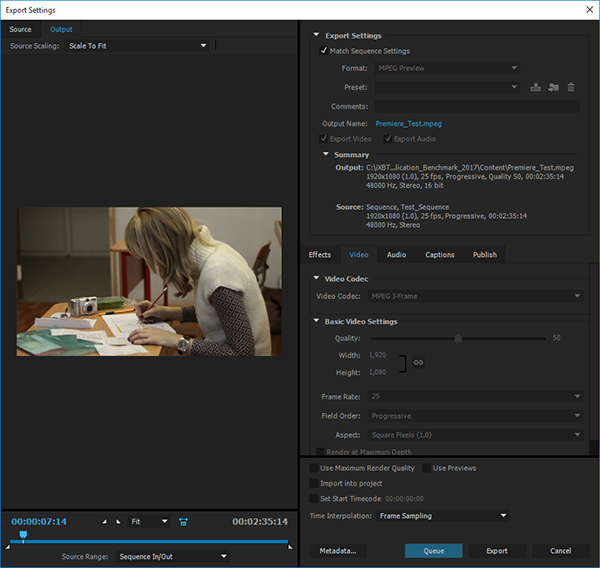Open the Time Interpolation dropdown

point(442,516)
